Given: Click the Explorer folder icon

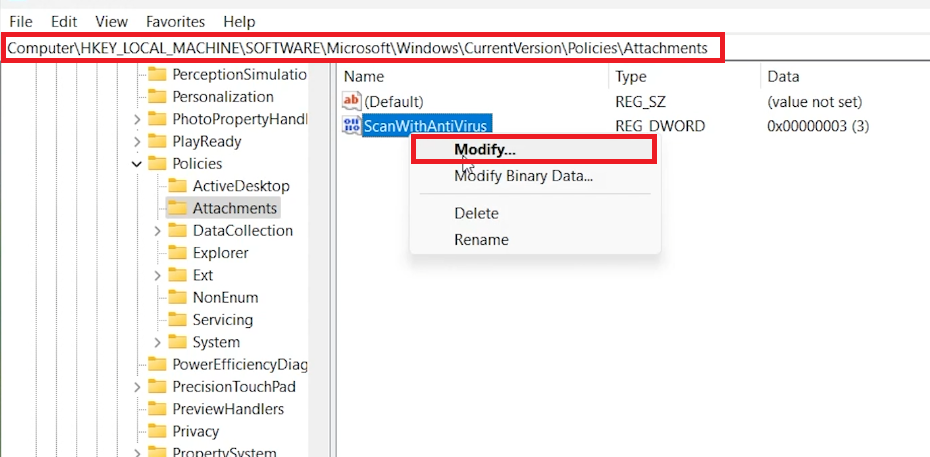Looking at the screenshot, I should (x=177, y=253).
